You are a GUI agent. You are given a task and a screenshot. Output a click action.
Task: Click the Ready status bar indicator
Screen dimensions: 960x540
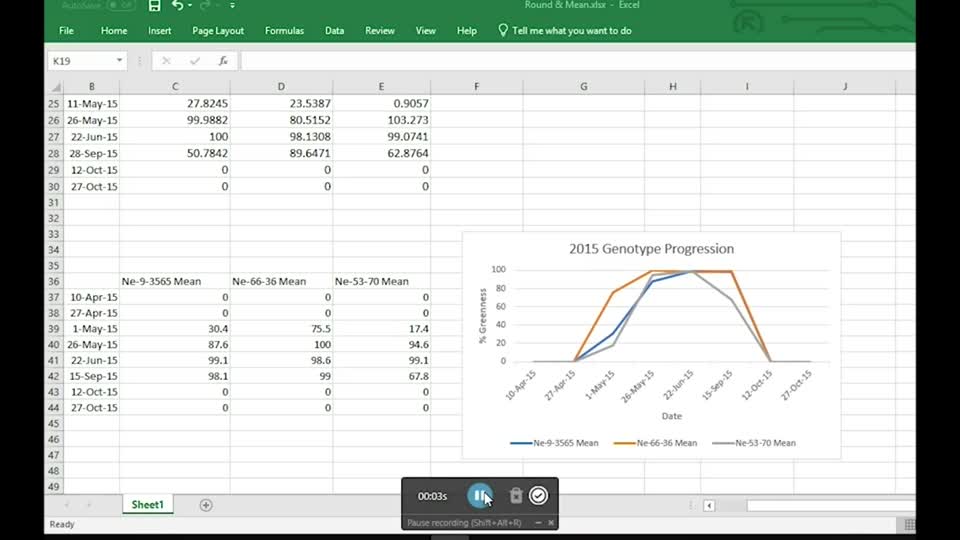[62, 524]
